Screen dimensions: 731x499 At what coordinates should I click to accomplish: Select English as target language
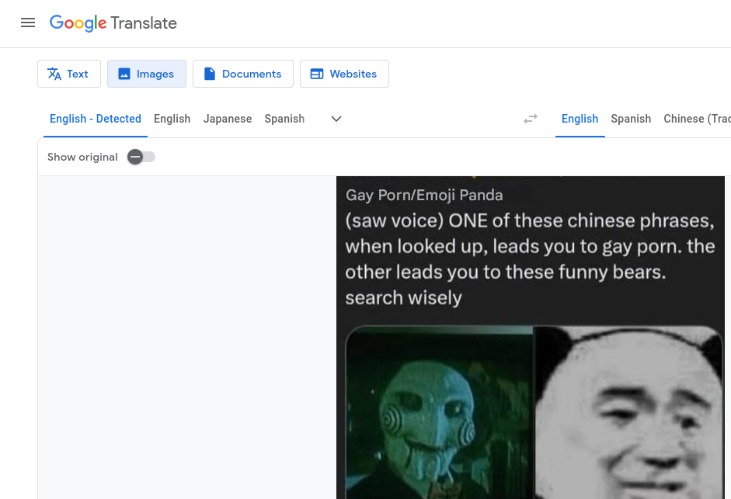[579, 119]
